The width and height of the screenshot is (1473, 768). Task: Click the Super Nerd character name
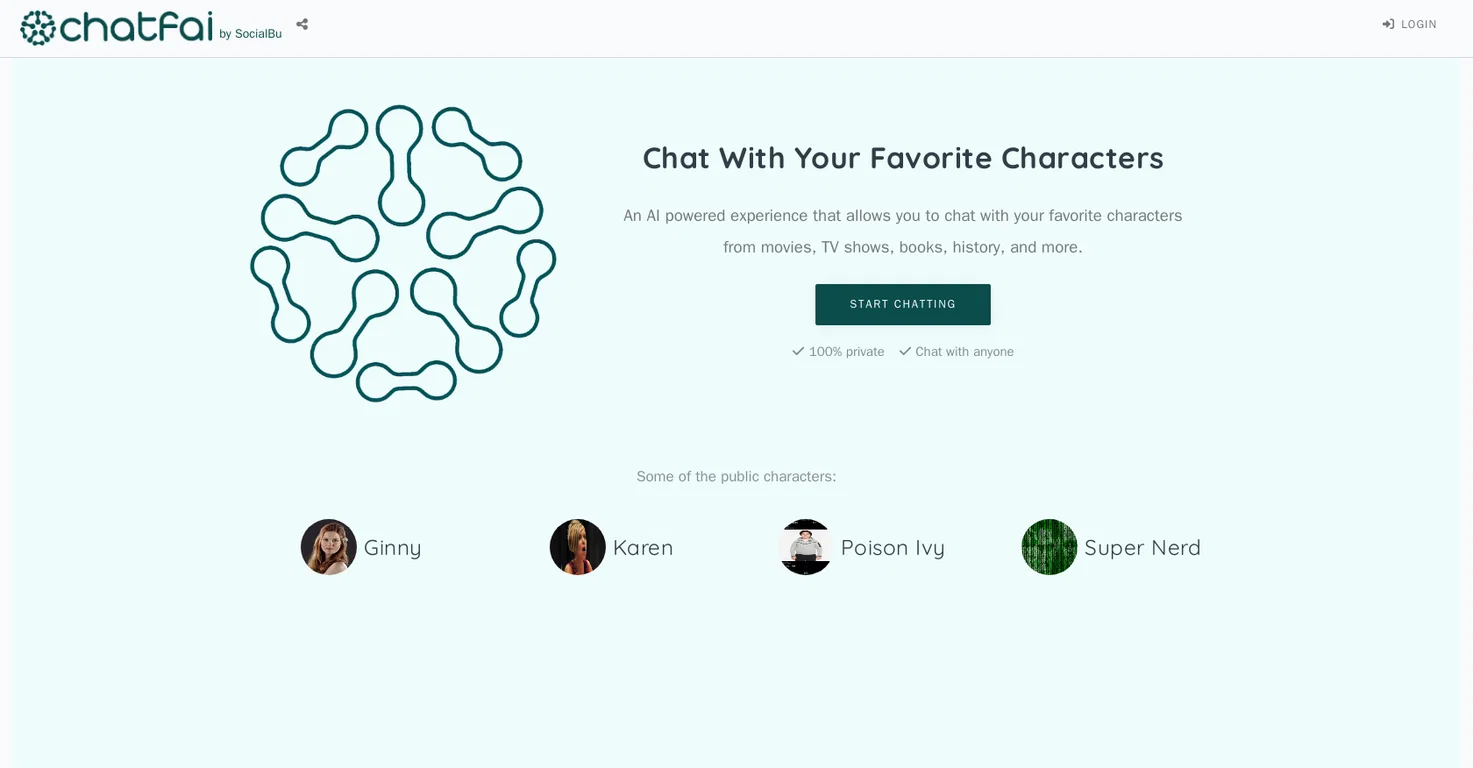click(1142, 547)
